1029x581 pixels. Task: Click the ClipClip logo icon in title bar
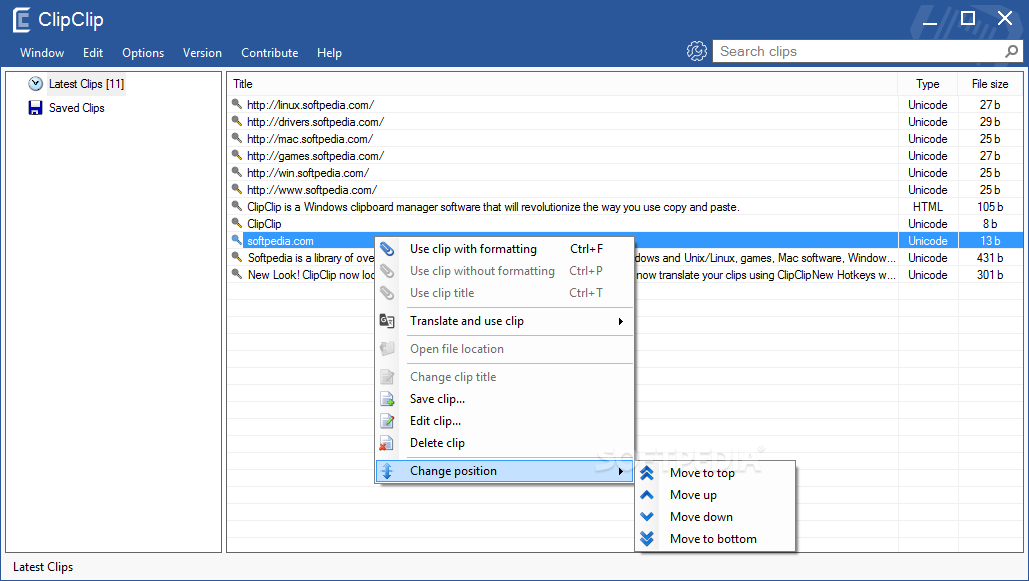point(21,20)
